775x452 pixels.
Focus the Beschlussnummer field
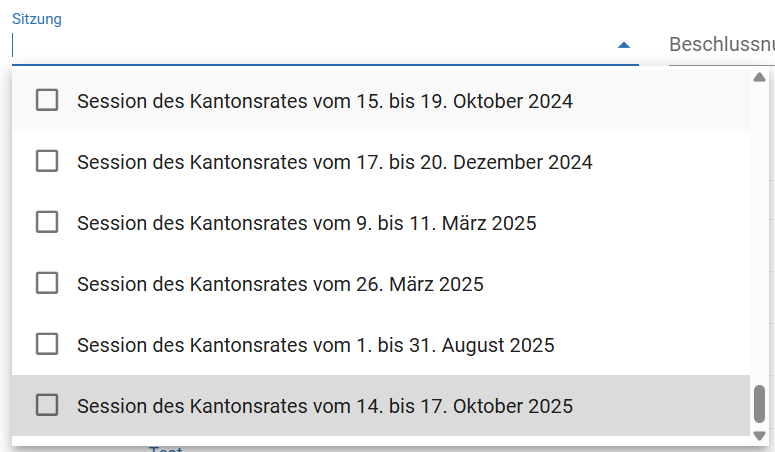click(721, 46)
